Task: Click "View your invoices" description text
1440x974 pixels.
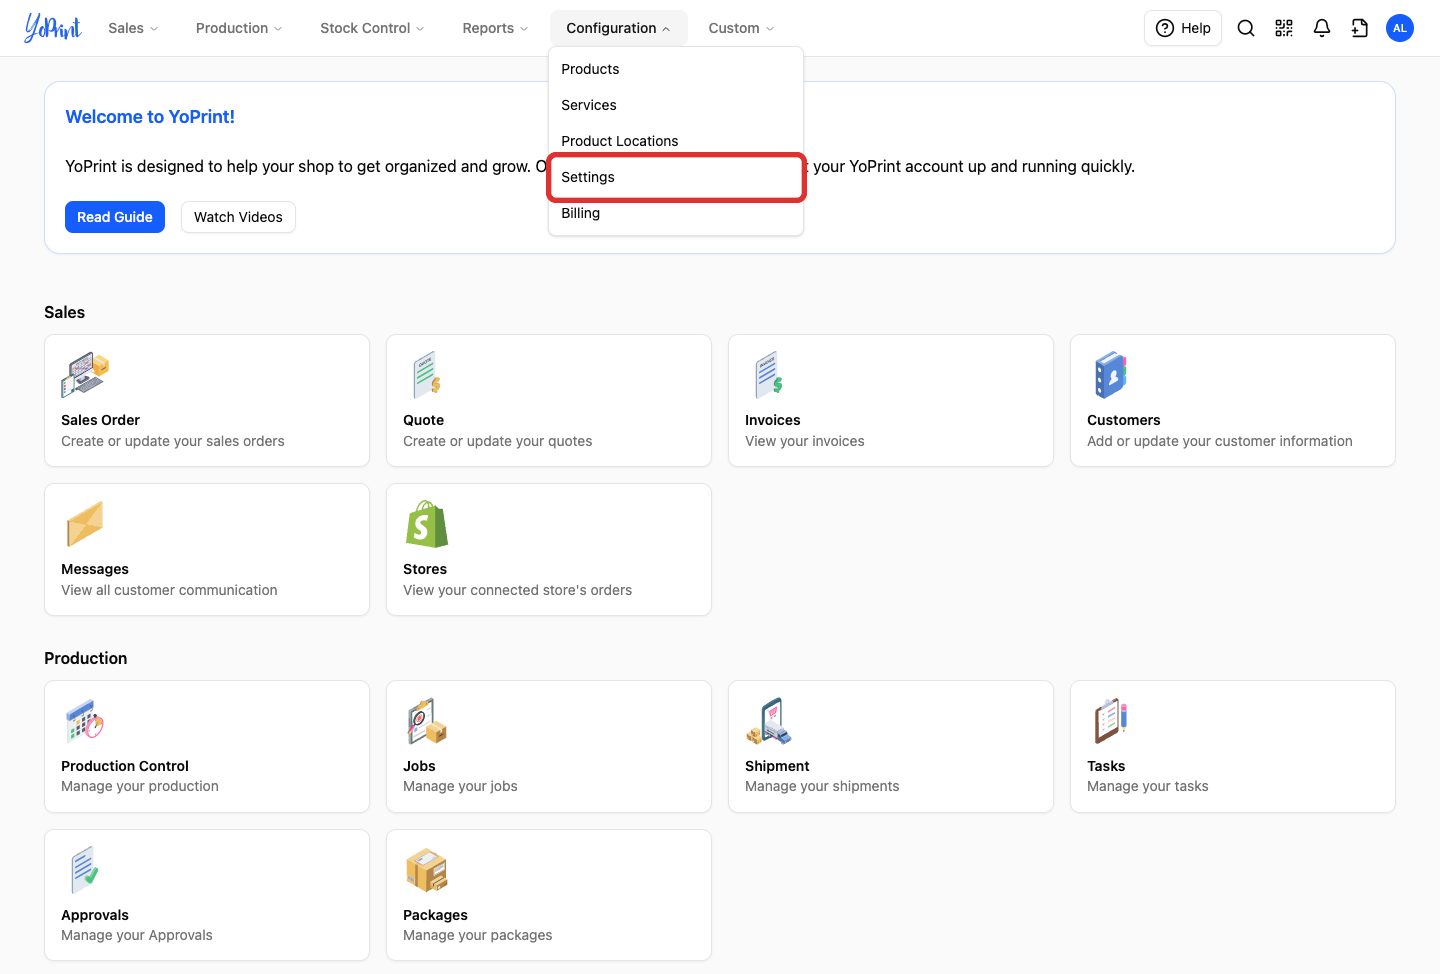Action: (805, 441)
